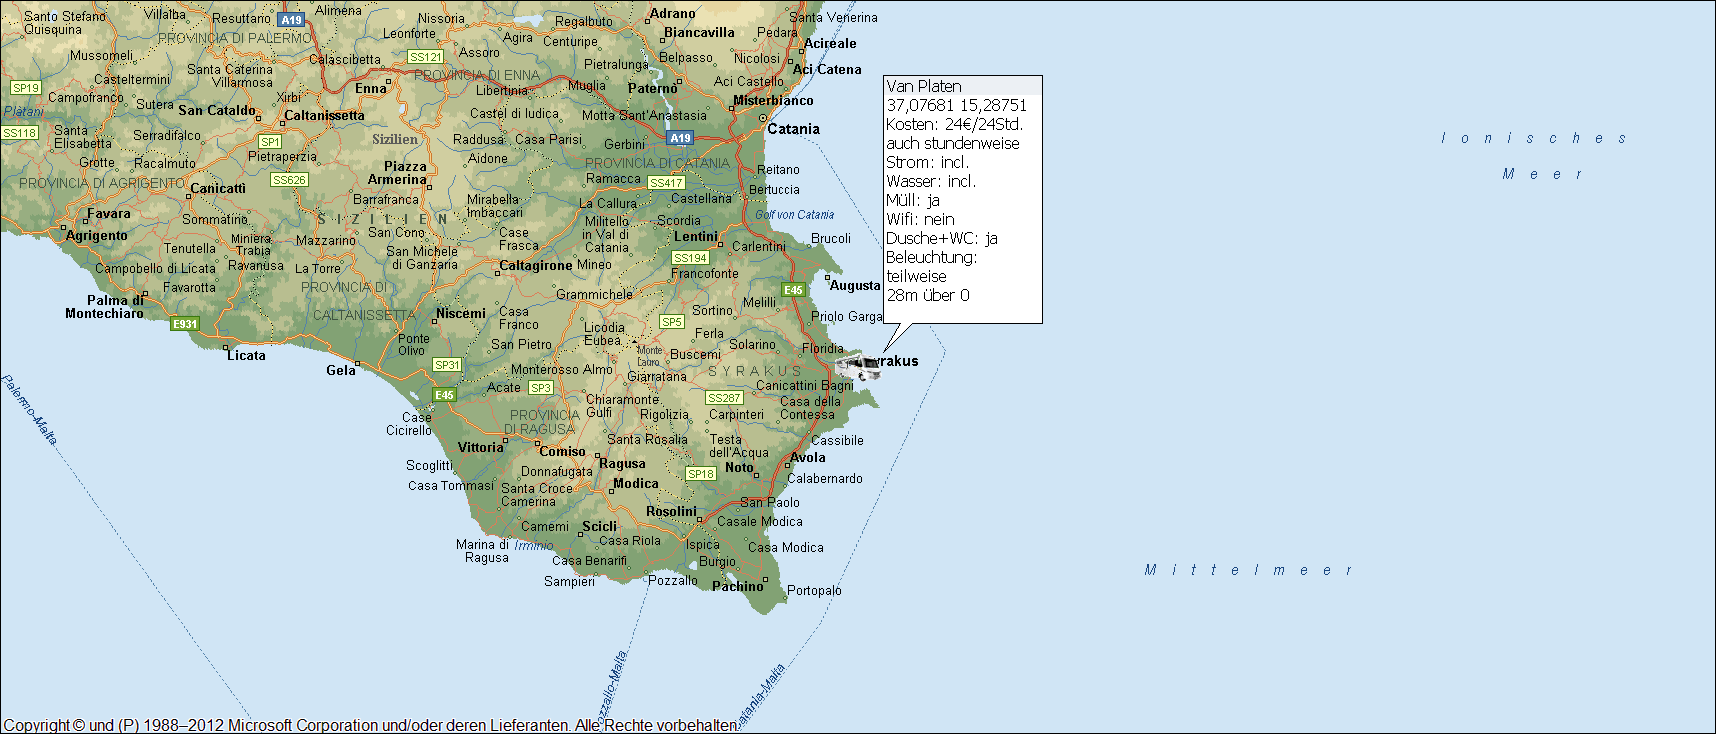
Task: Click the Augusta city label
Action: click(855, 286)
